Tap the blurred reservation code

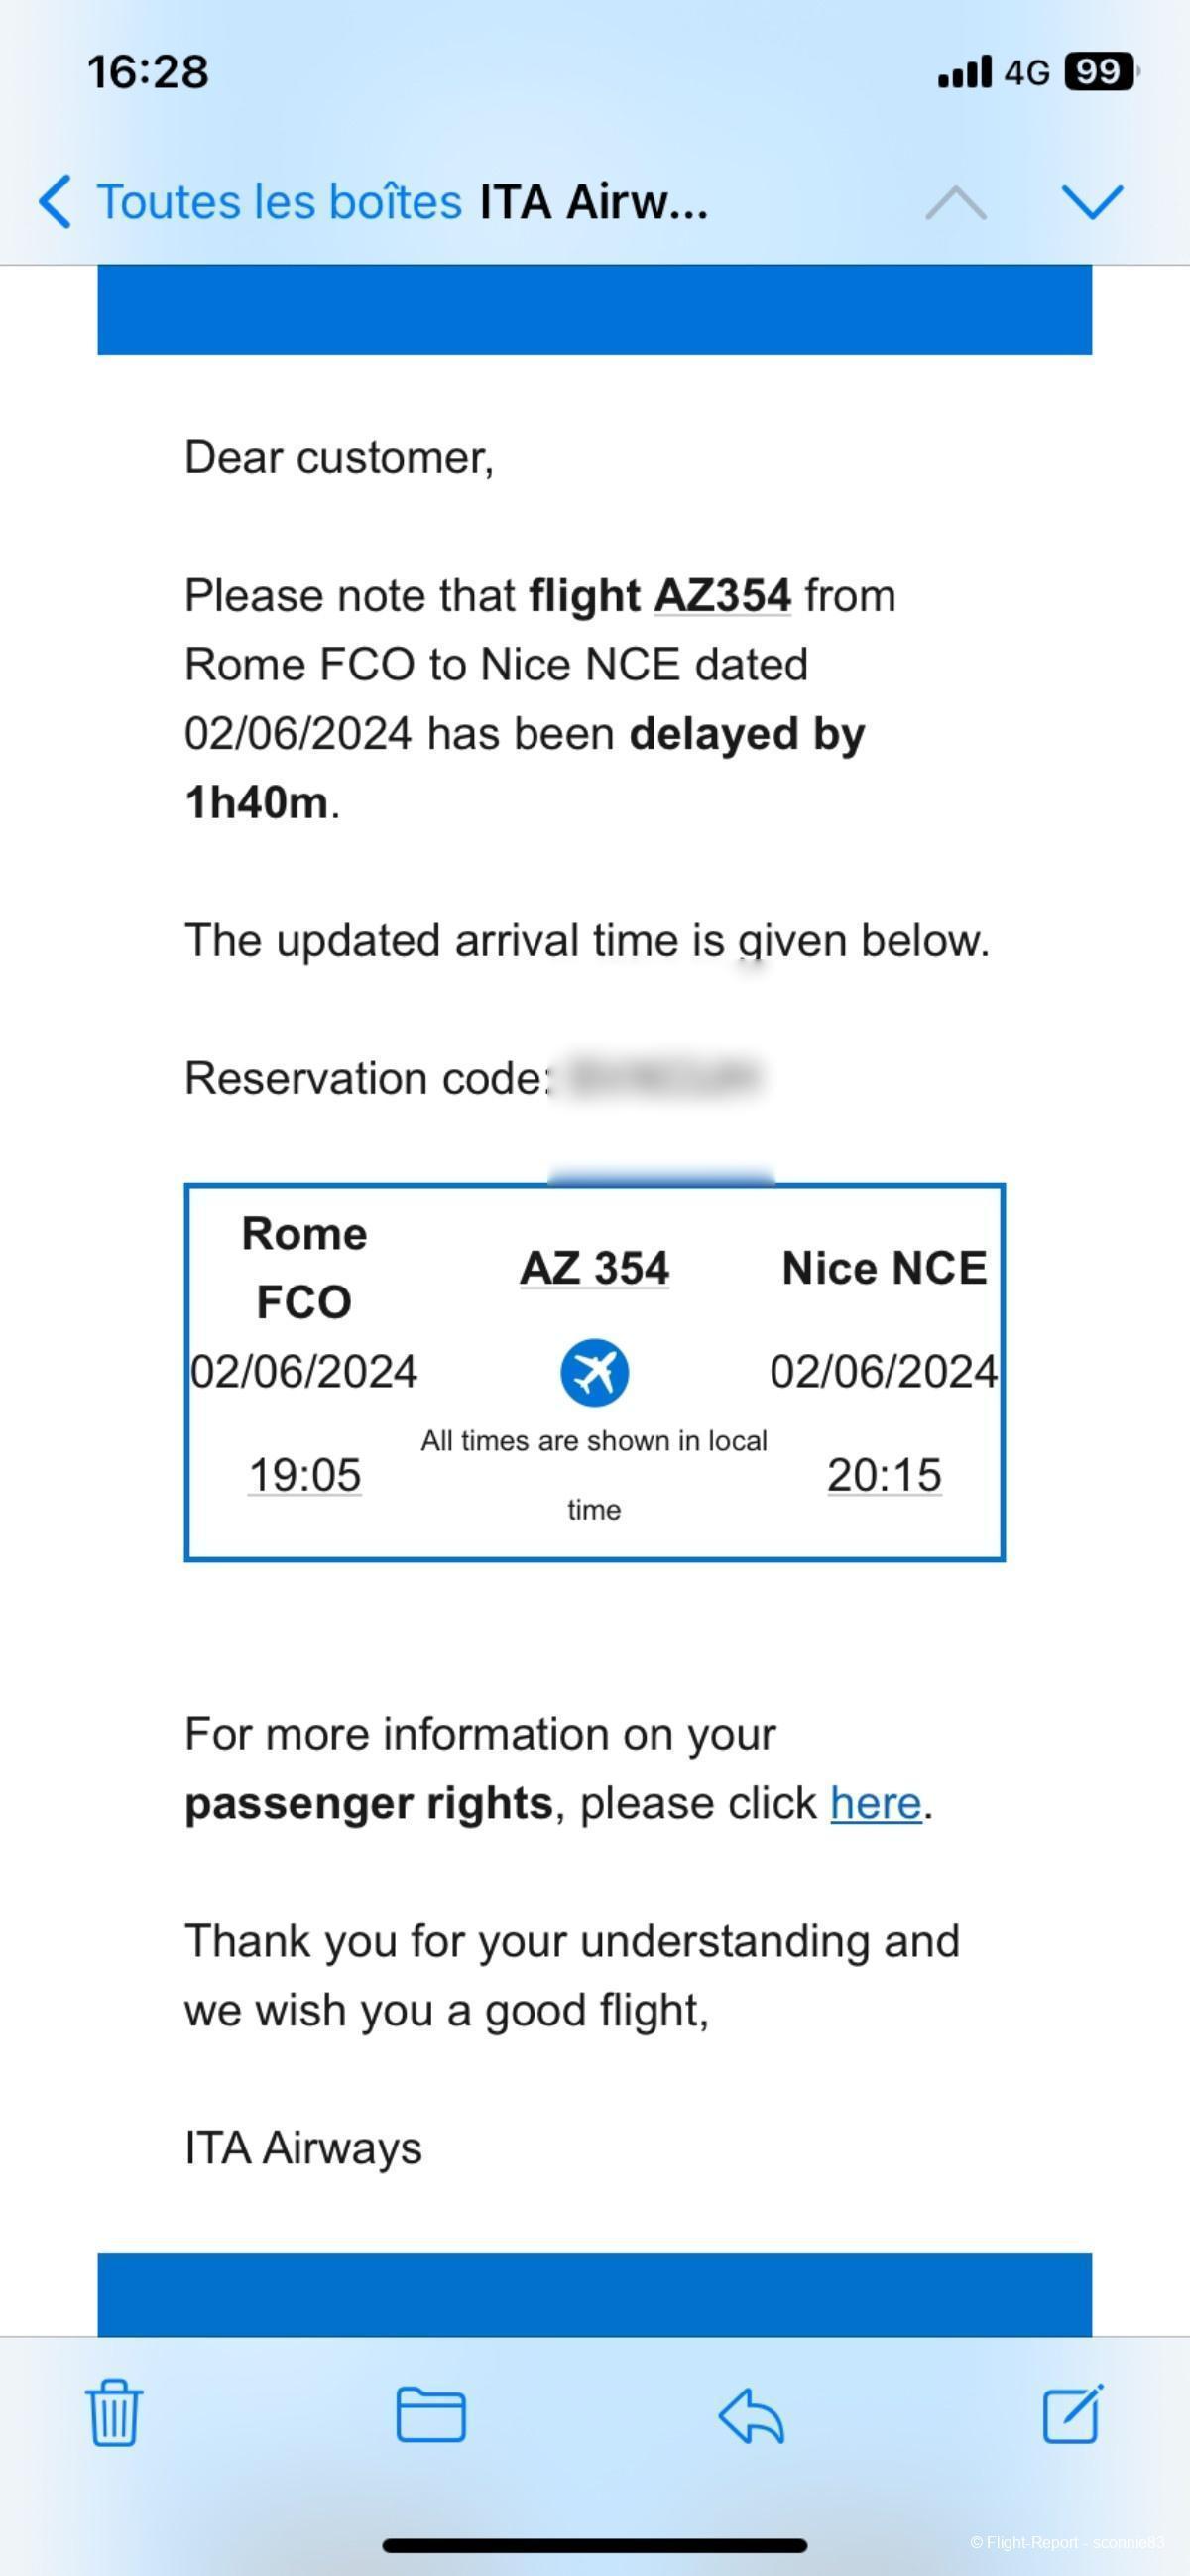click(662, 1077)
